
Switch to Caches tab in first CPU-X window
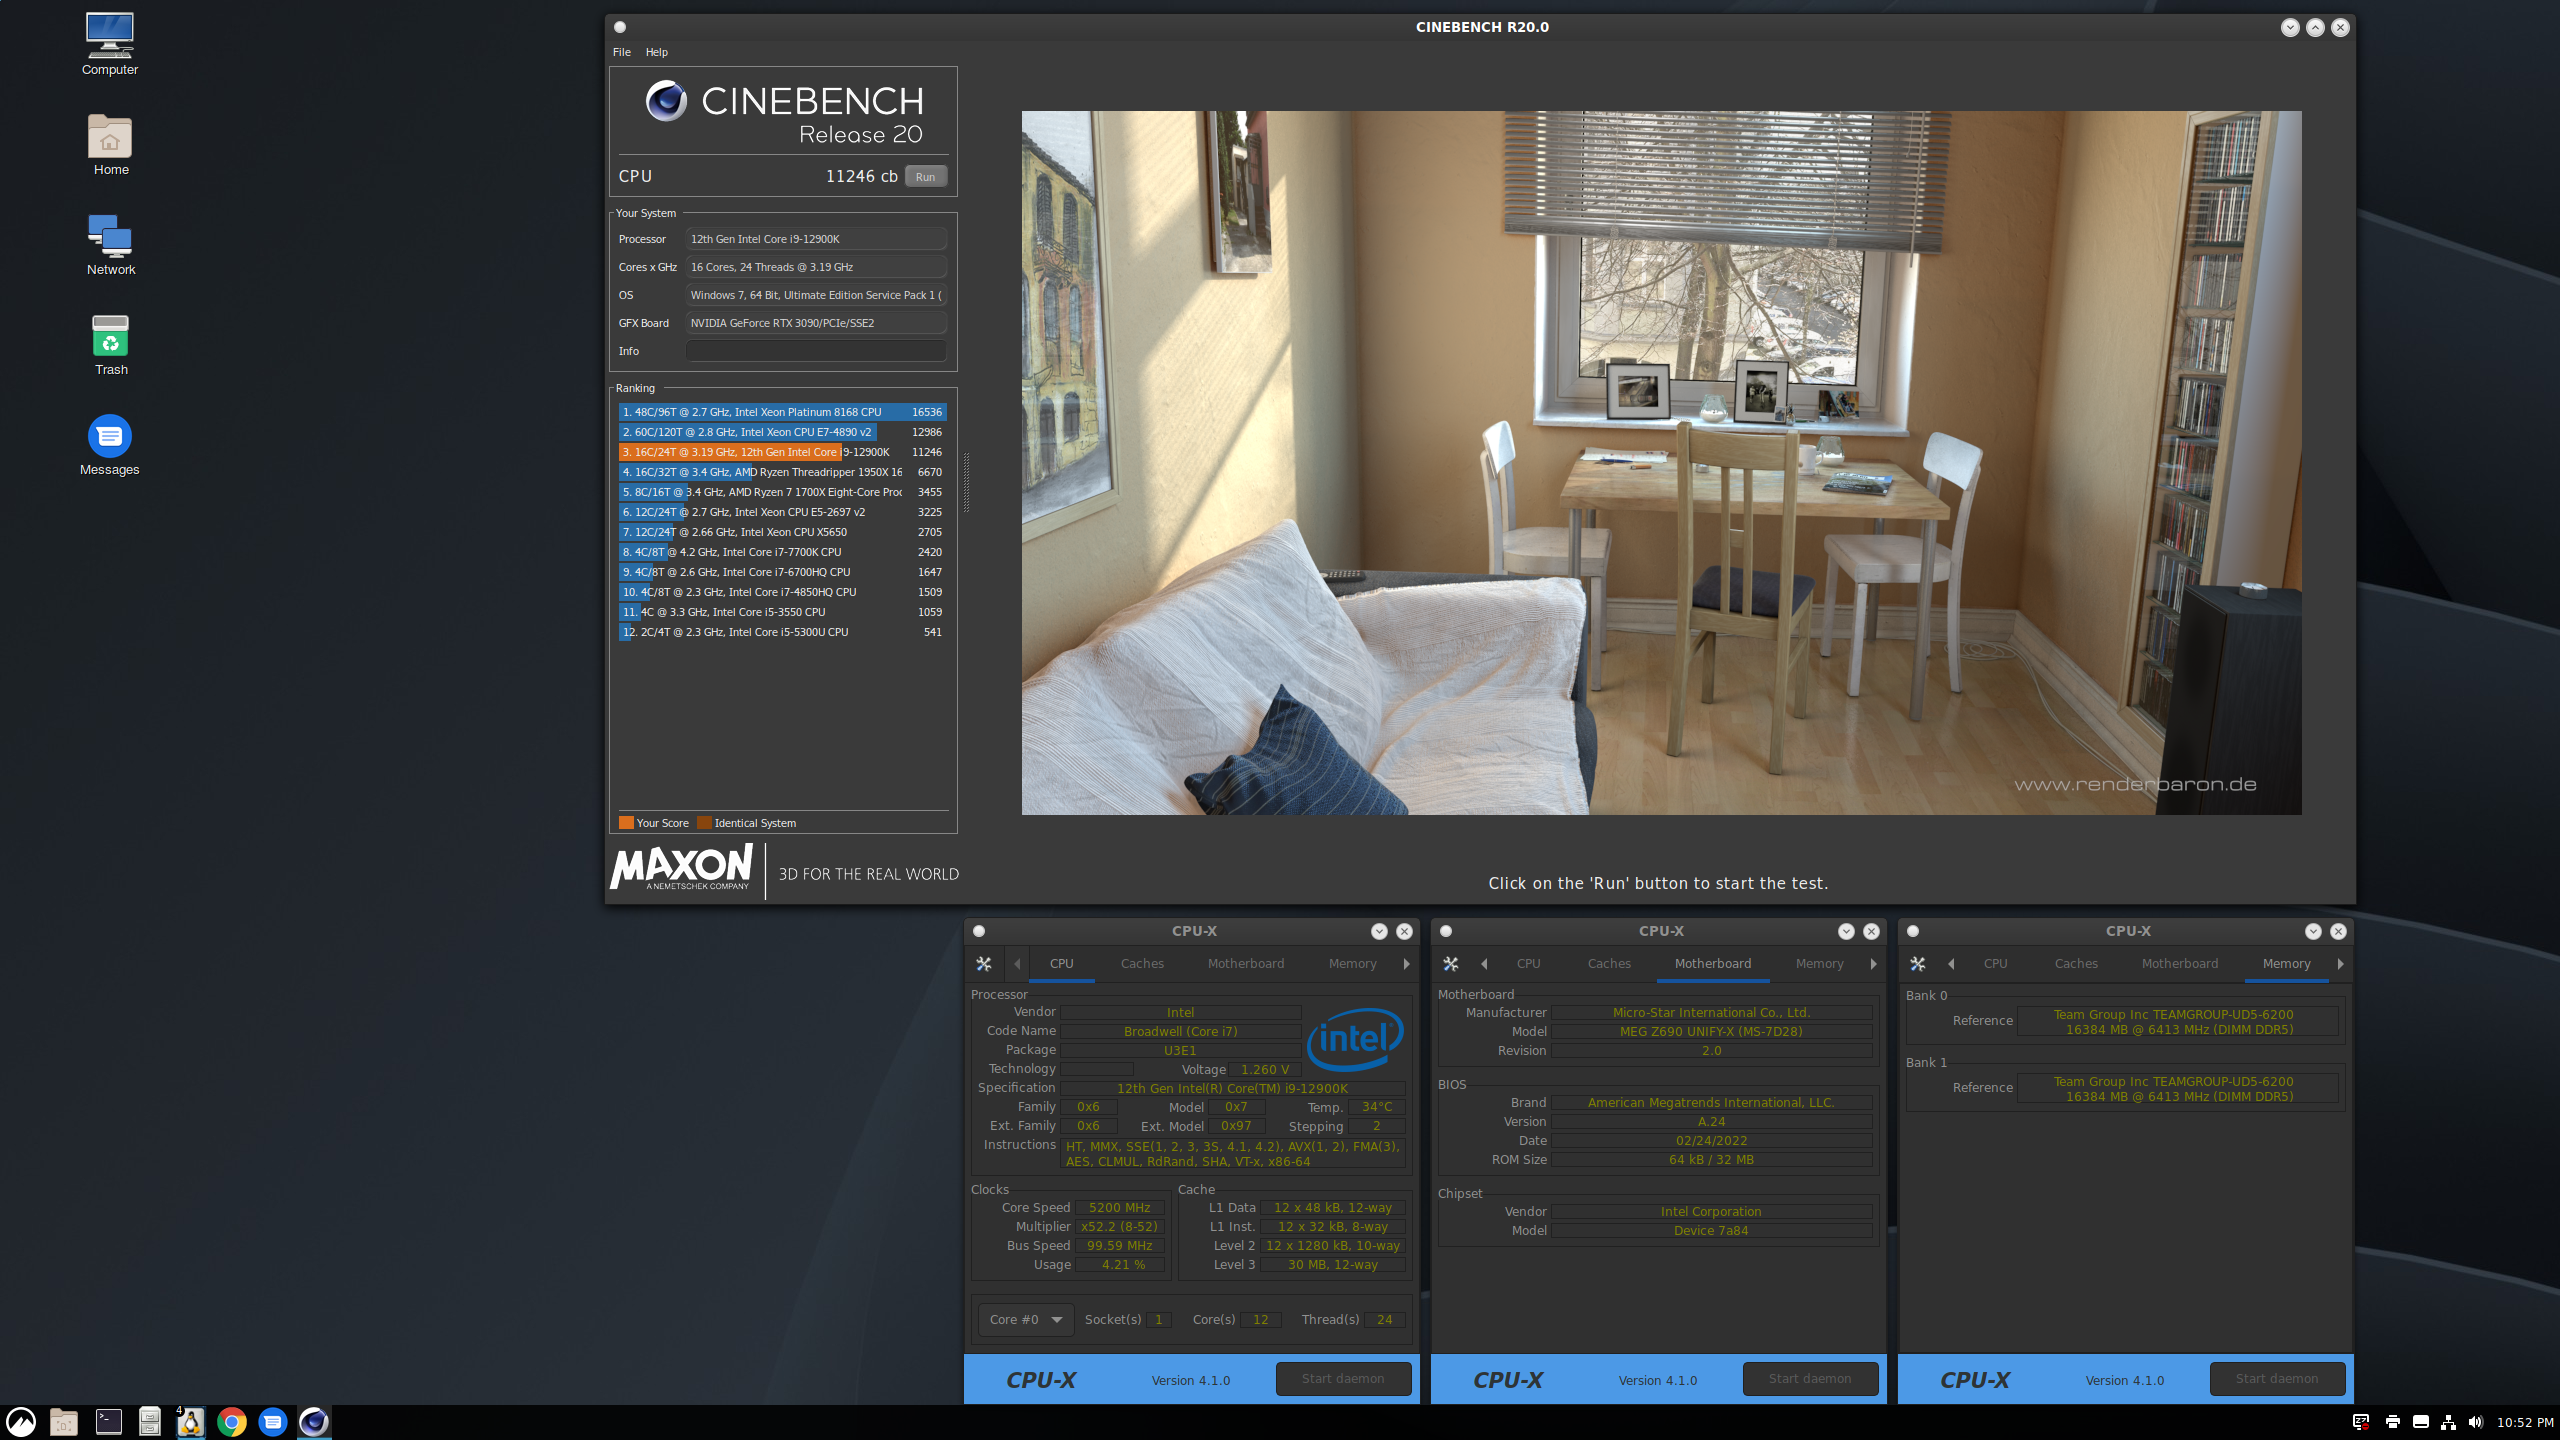click(x=1142, y=964)
